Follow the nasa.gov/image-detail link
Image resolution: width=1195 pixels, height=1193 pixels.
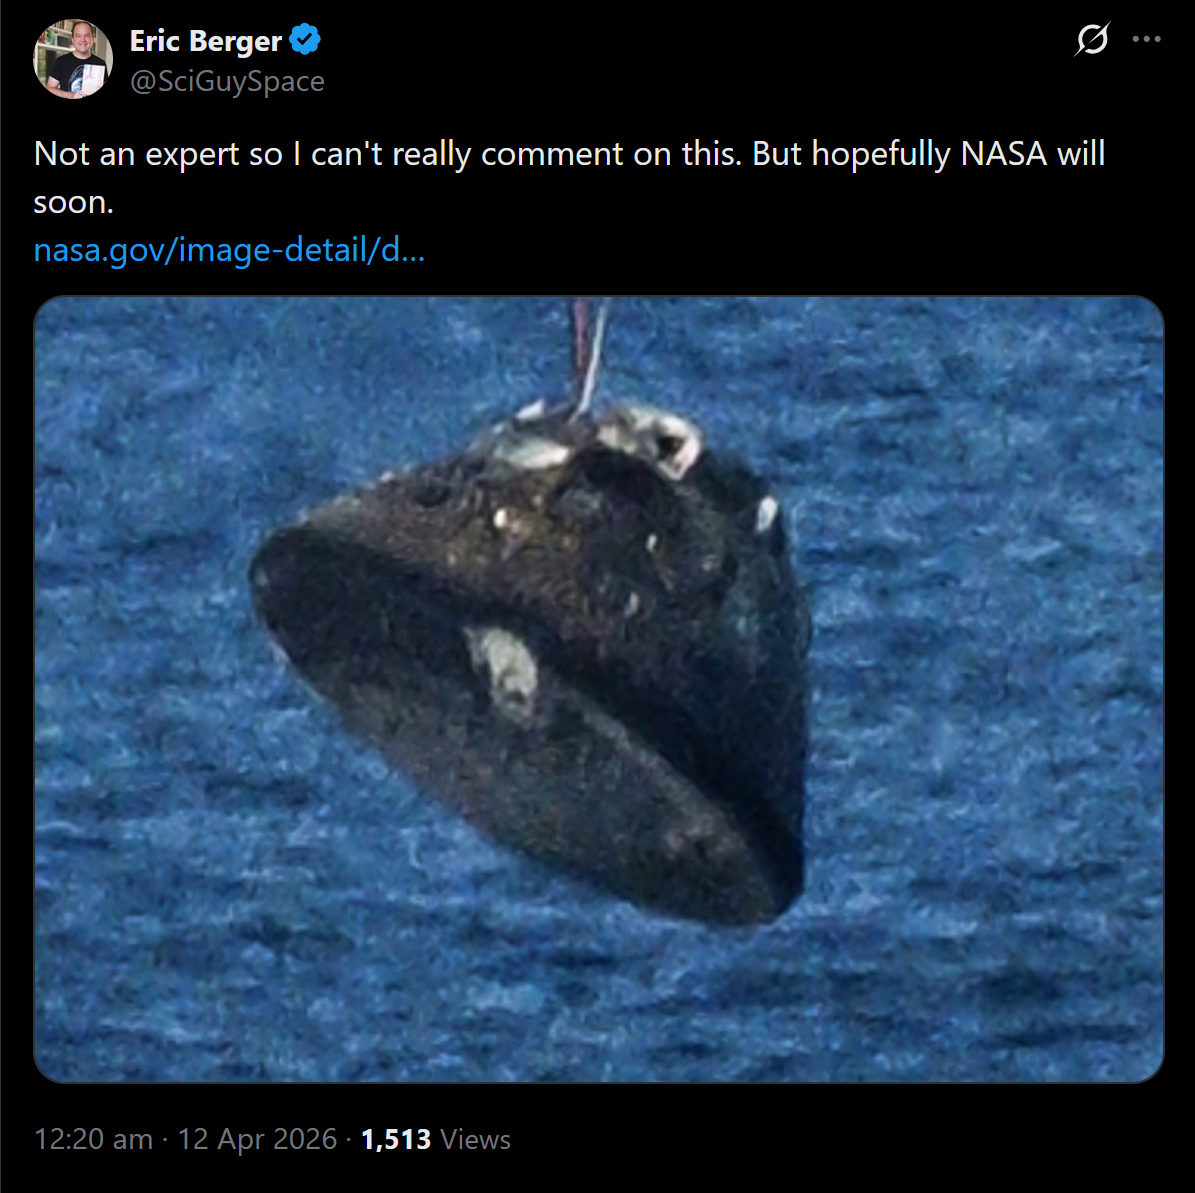click(x=229, y=250)
